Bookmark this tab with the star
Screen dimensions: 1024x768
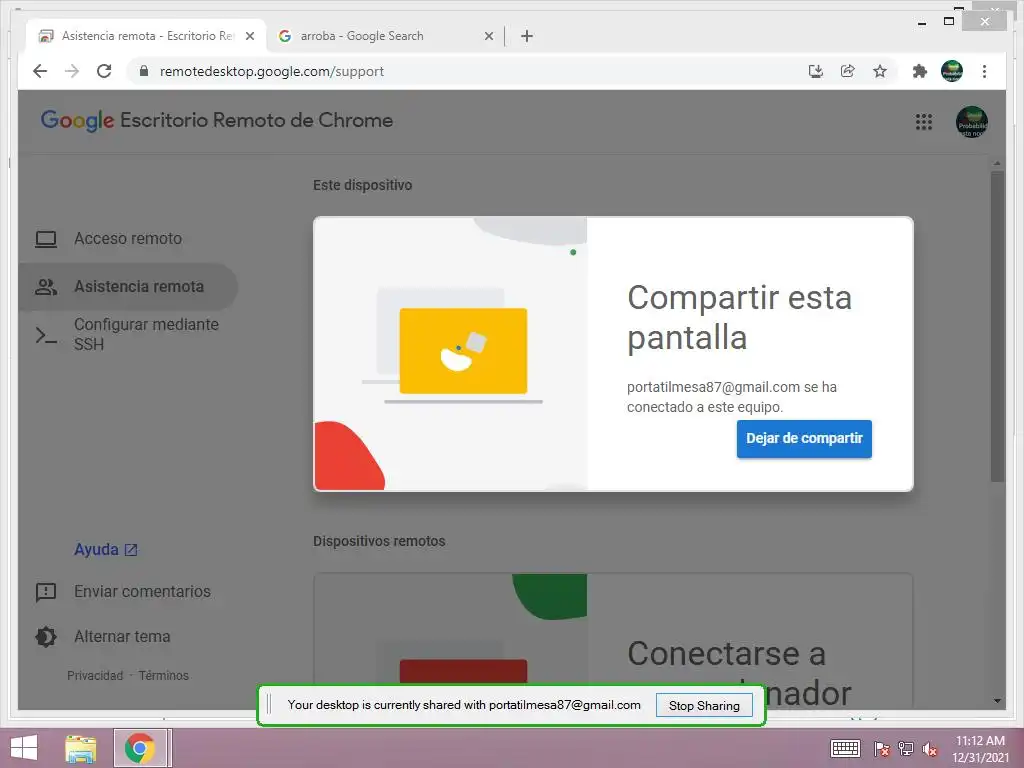tap(880, 71)
